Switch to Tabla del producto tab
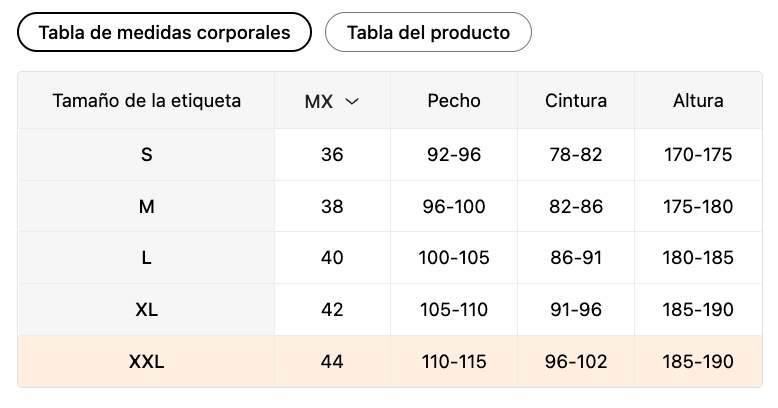 [428, 32]
